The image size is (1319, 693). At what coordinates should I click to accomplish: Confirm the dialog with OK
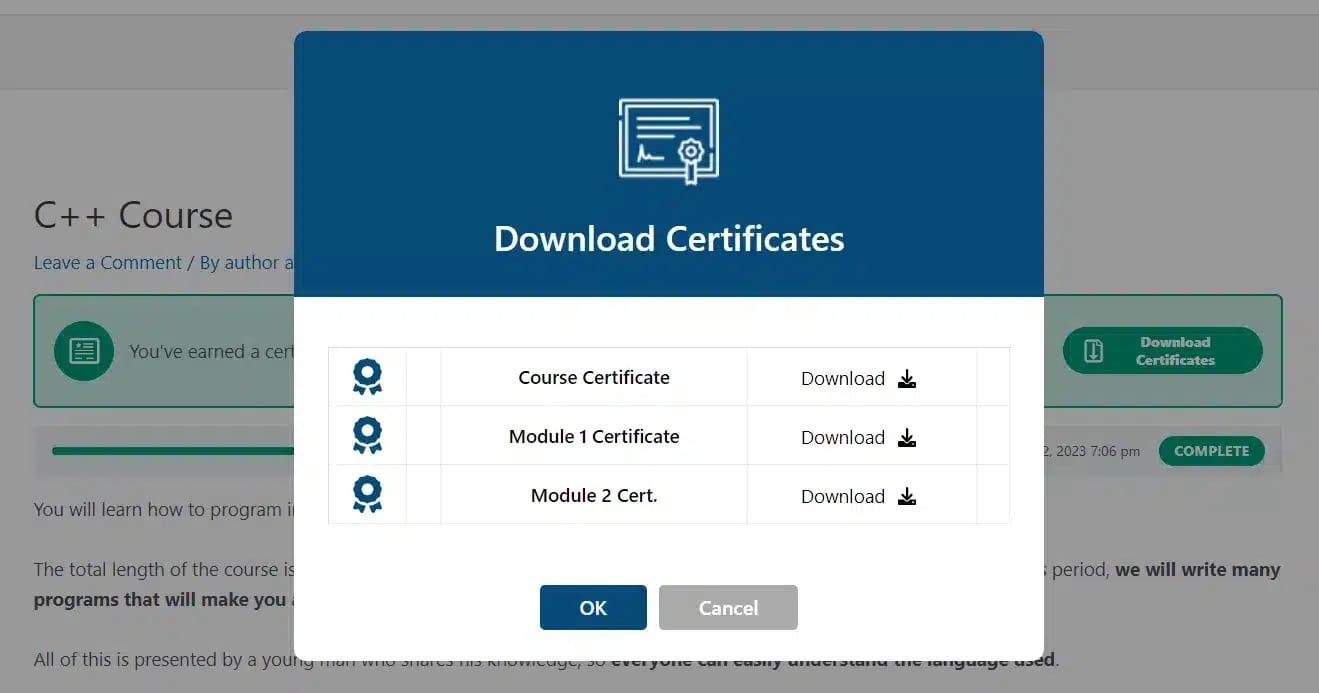click(593, 607)
